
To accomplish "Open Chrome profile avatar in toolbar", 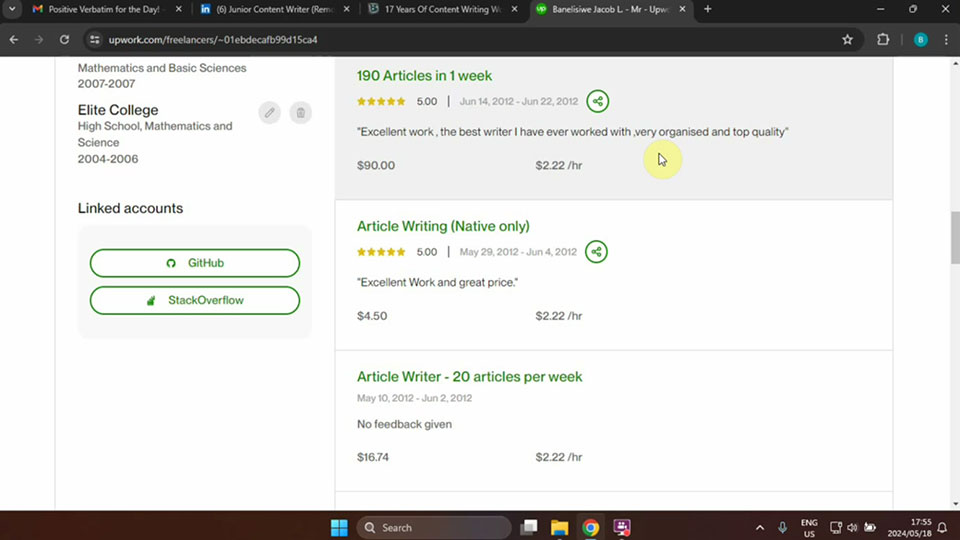I will (920, 40).
